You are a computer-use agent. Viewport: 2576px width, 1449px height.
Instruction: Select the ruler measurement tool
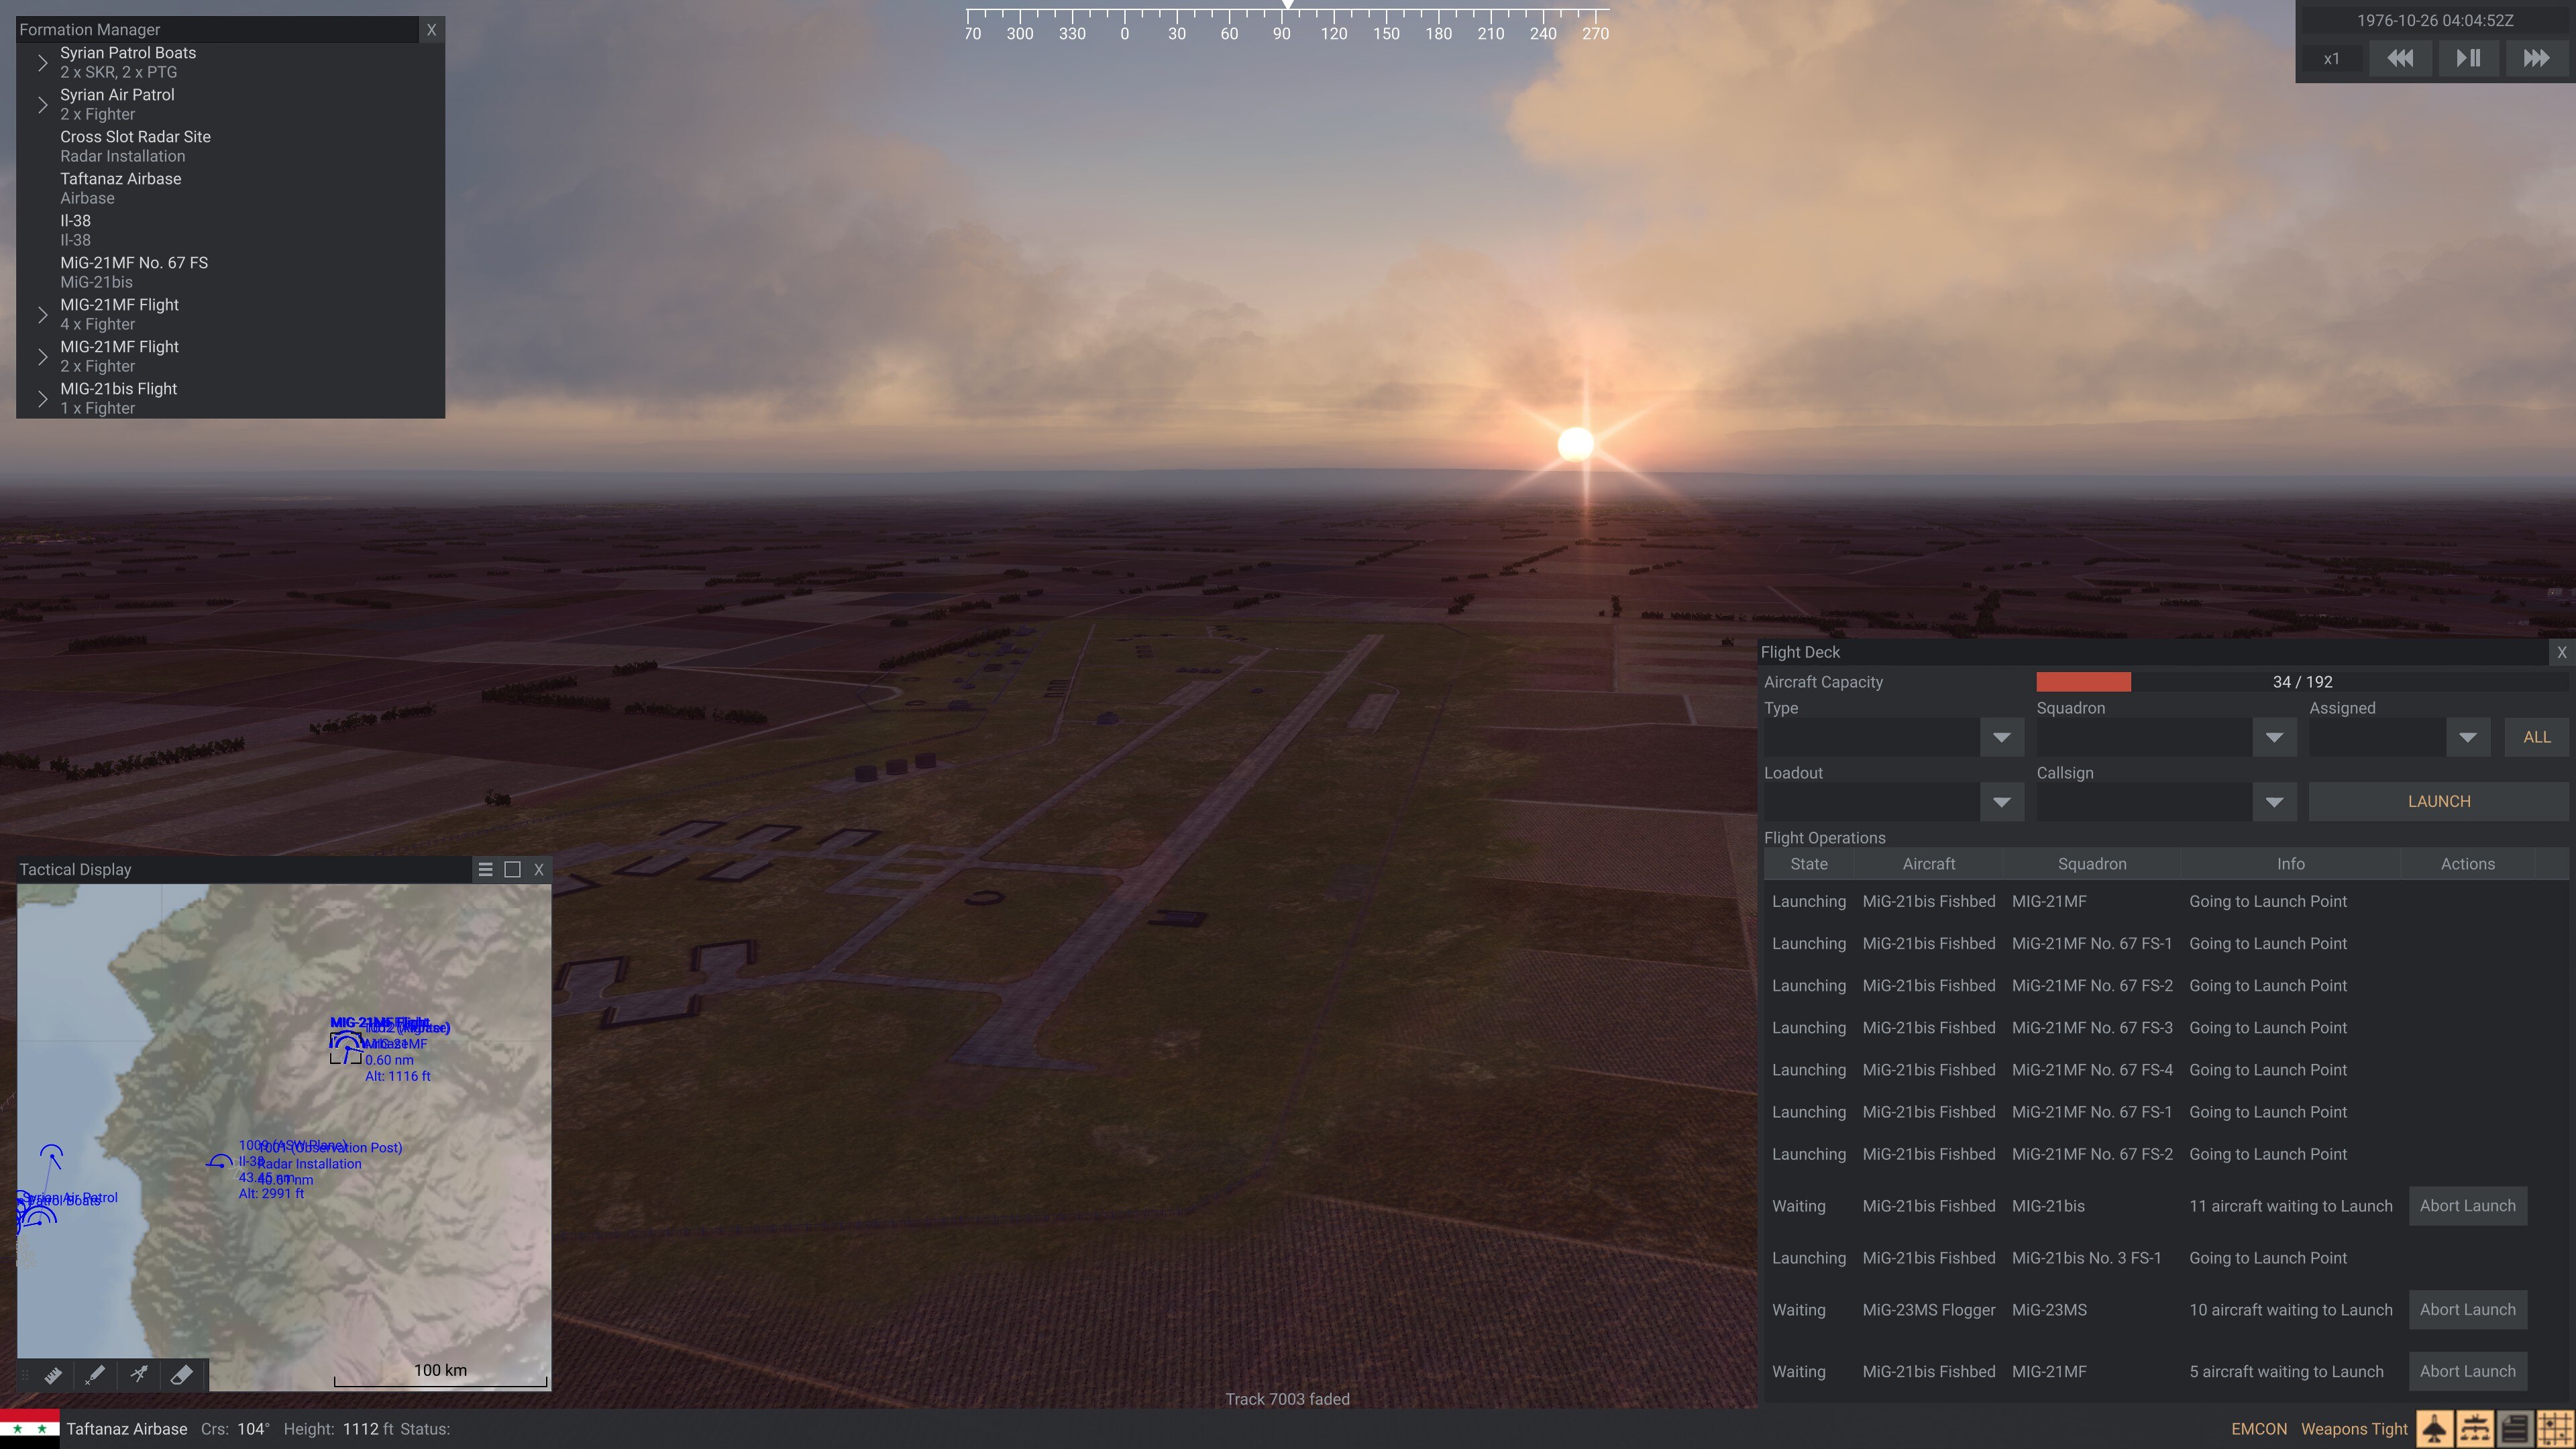(53, 1375)
